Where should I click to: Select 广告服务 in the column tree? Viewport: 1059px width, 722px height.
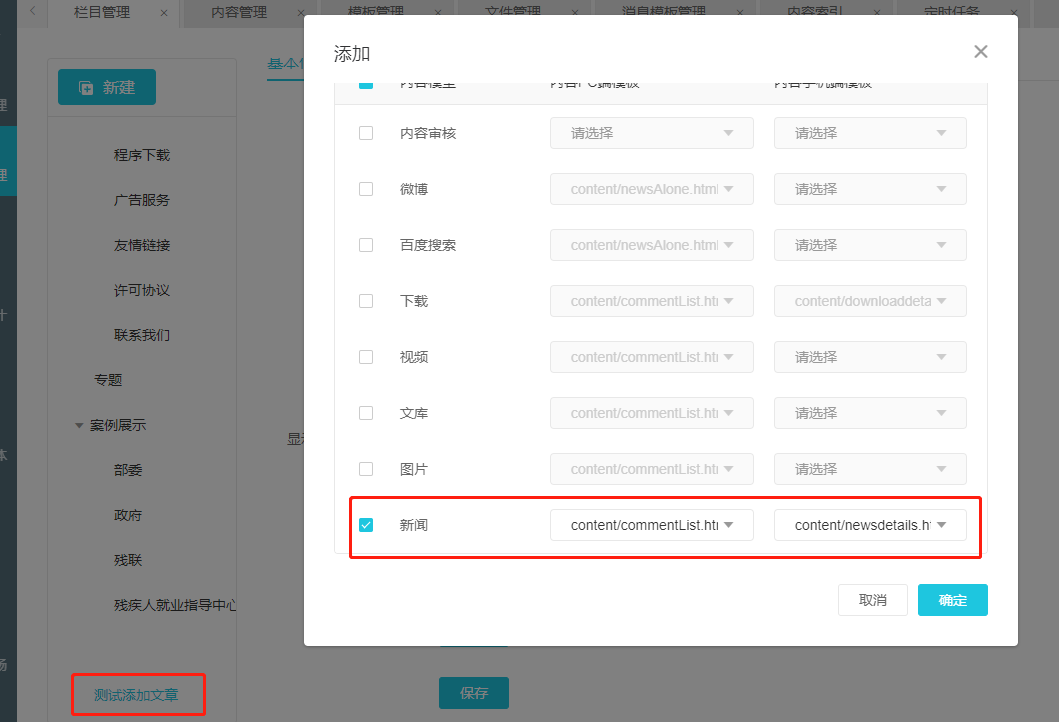(142, 201)
